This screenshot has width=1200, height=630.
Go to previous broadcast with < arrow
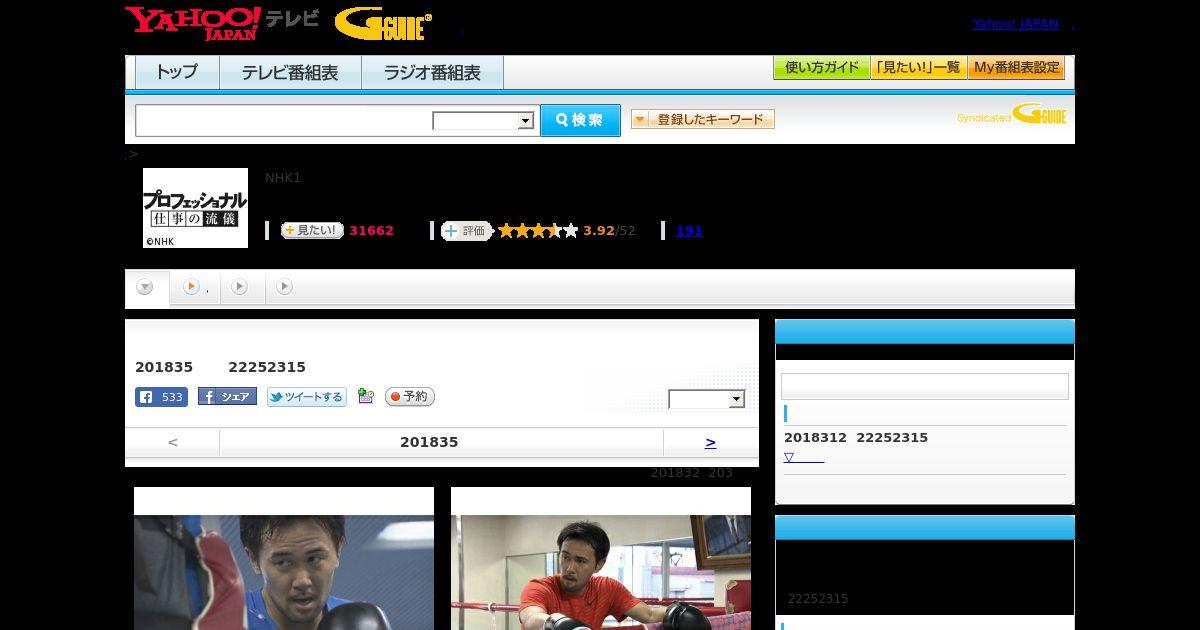point(173,442)
